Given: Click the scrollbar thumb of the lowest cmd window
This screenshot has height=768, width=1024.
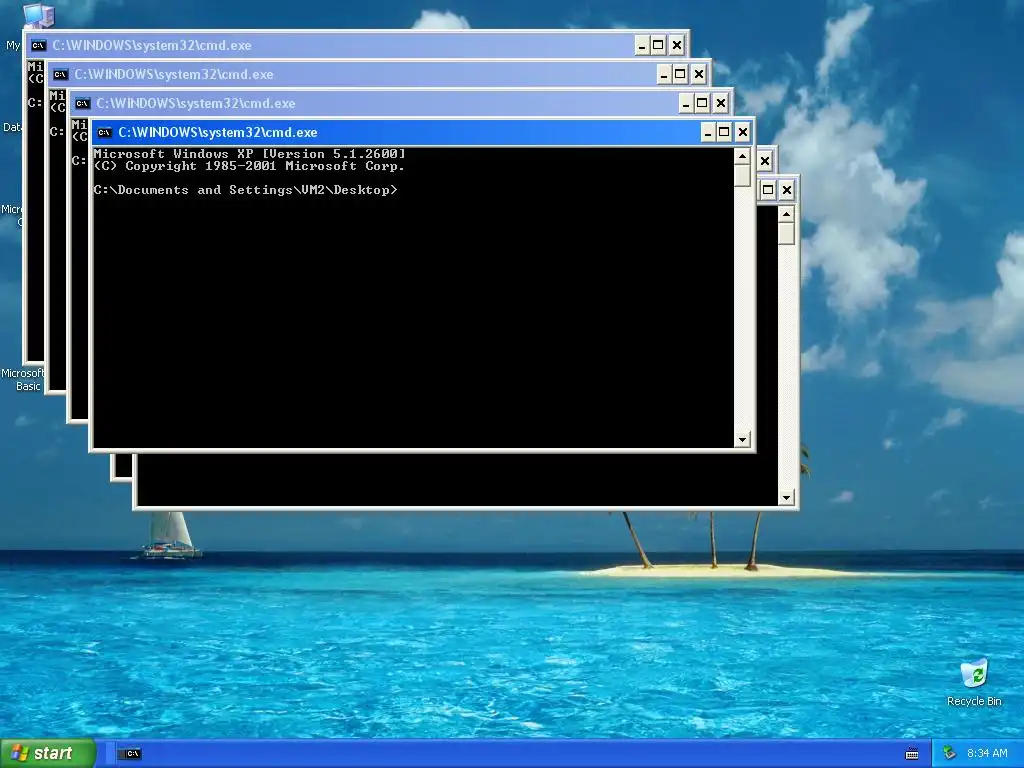Looking at the screenshot, I should coord(786,234).
